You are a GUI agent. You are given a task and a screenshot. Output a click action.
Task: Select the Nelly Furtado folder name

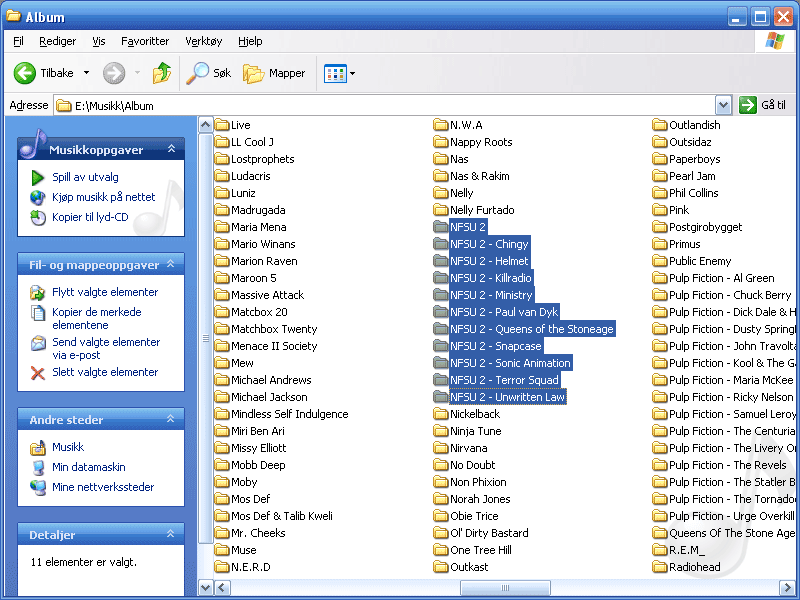click(482, 210)
